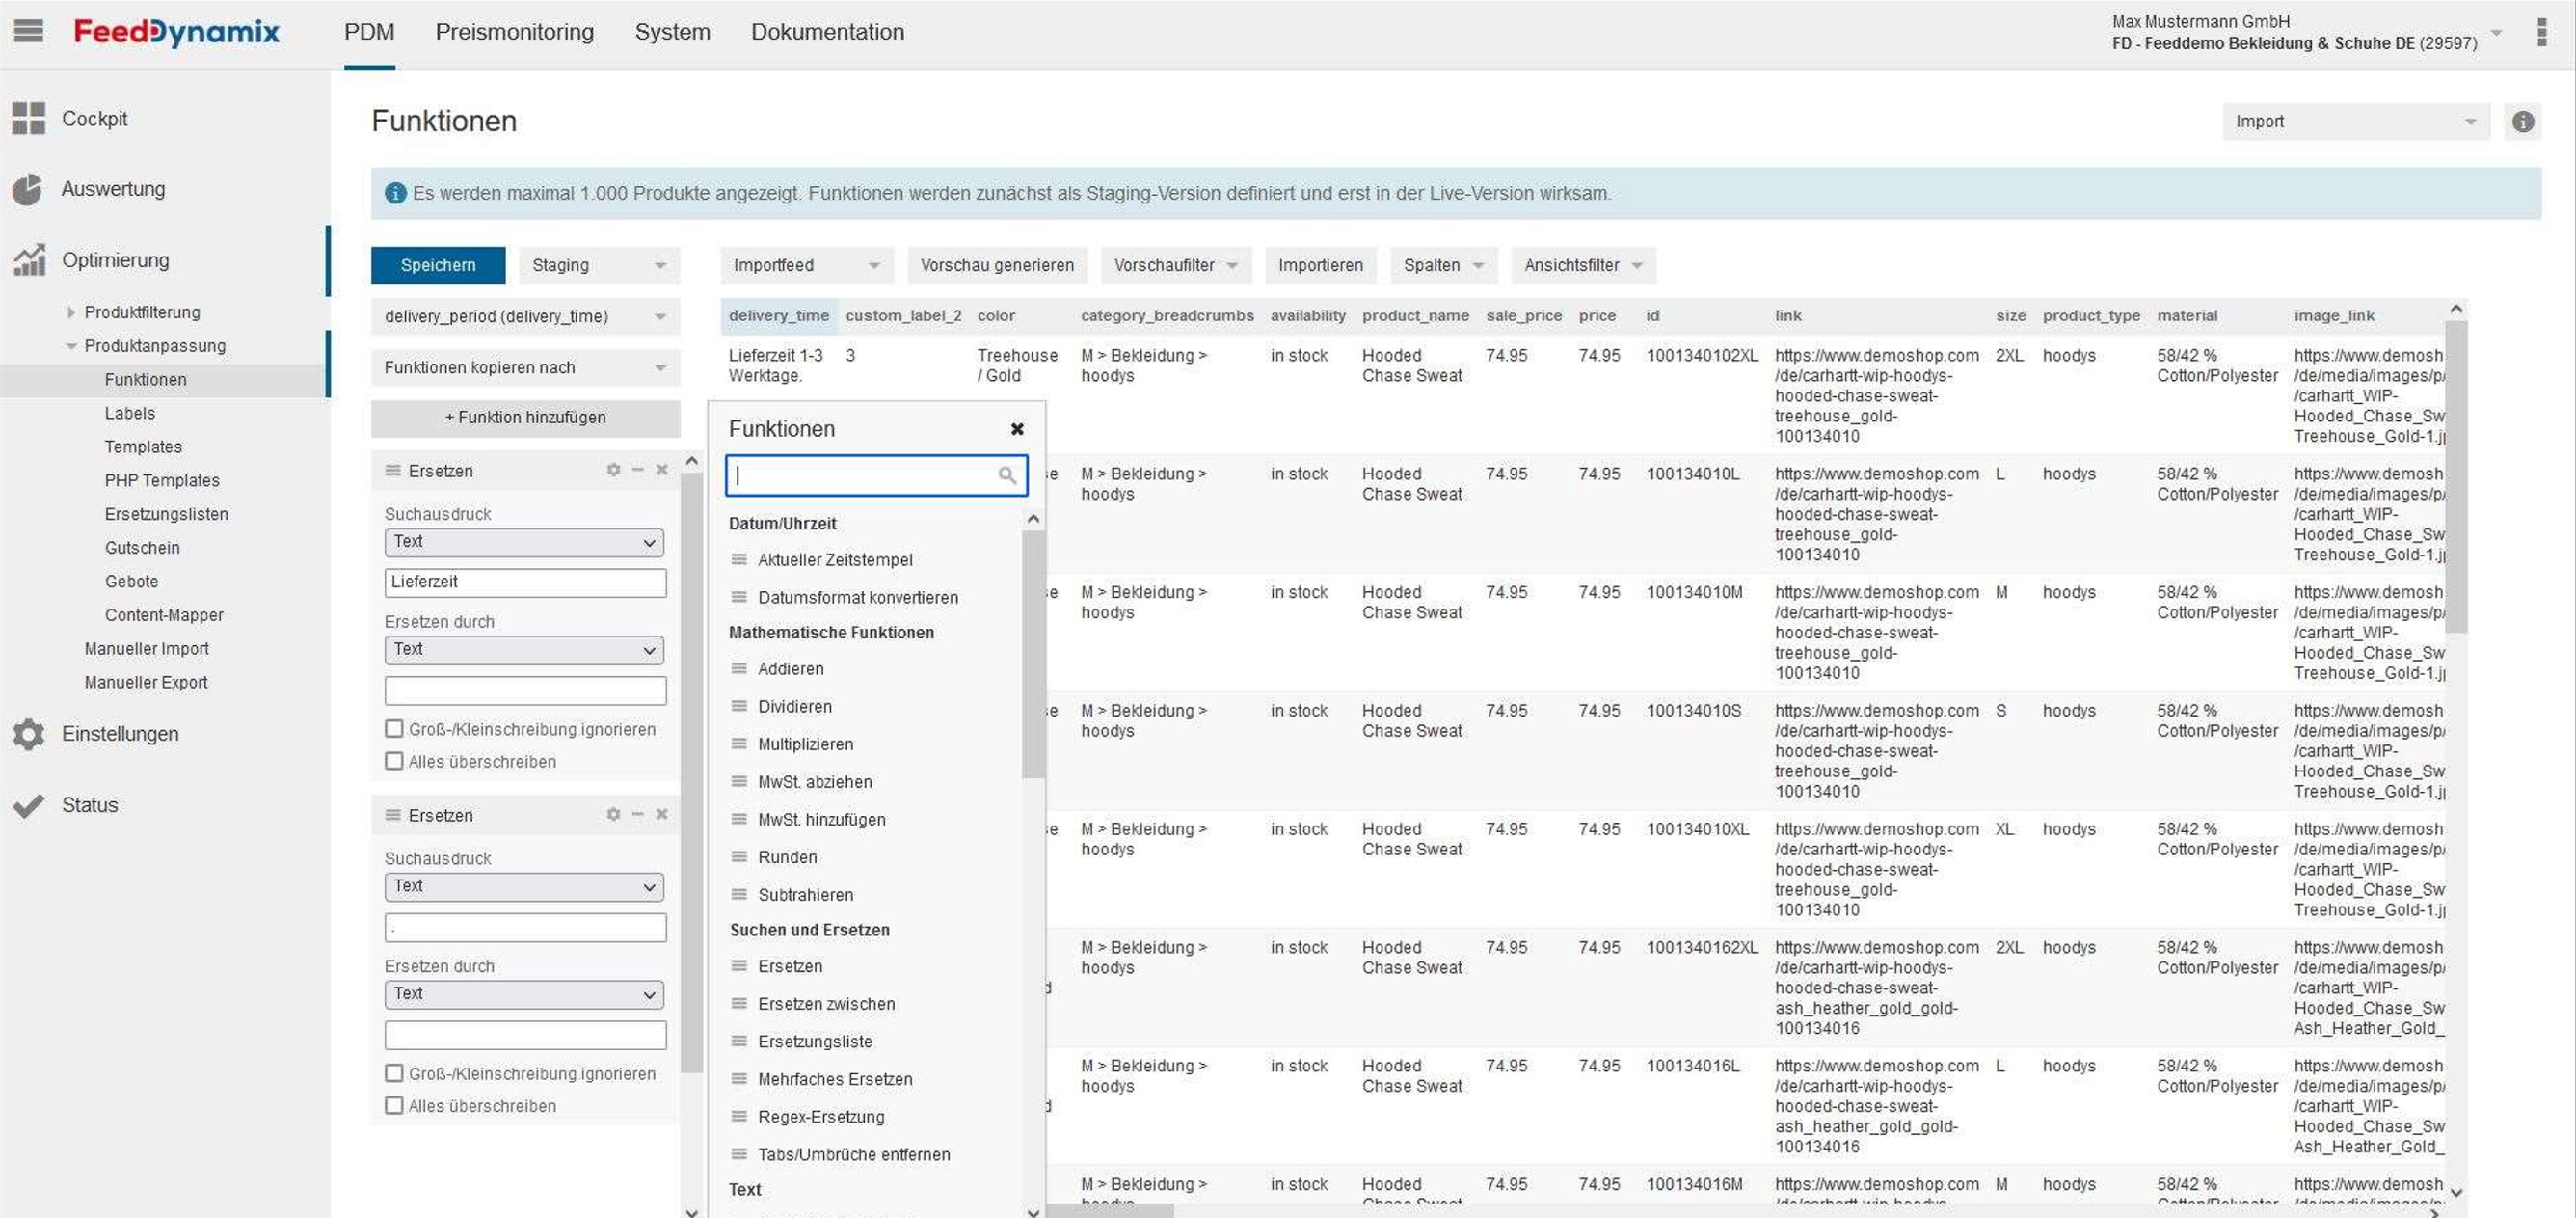Click the info icon in the blue notice
The height and width of the screenshot is (1218, 2576).
[396, 193]
